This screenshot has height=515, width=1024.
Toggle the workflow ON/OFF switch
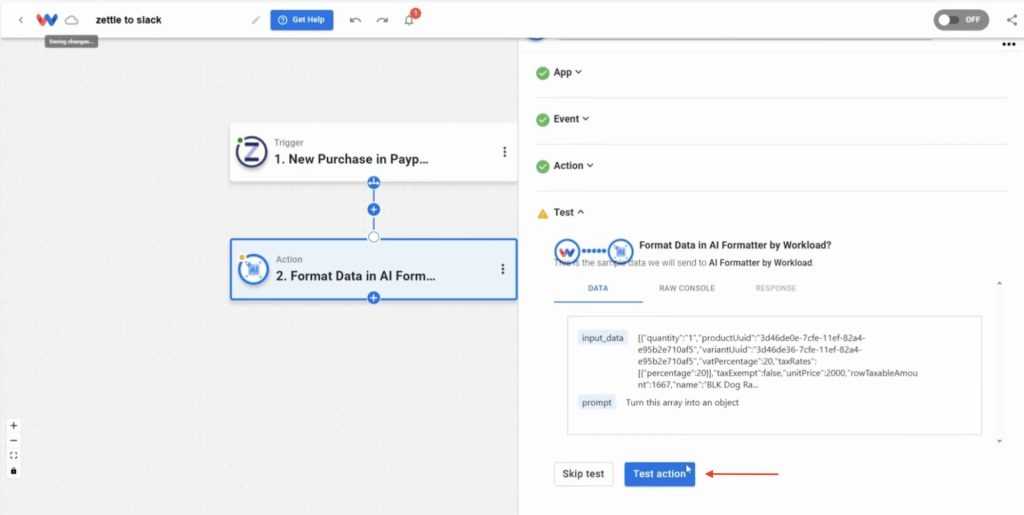click(961, 20)
